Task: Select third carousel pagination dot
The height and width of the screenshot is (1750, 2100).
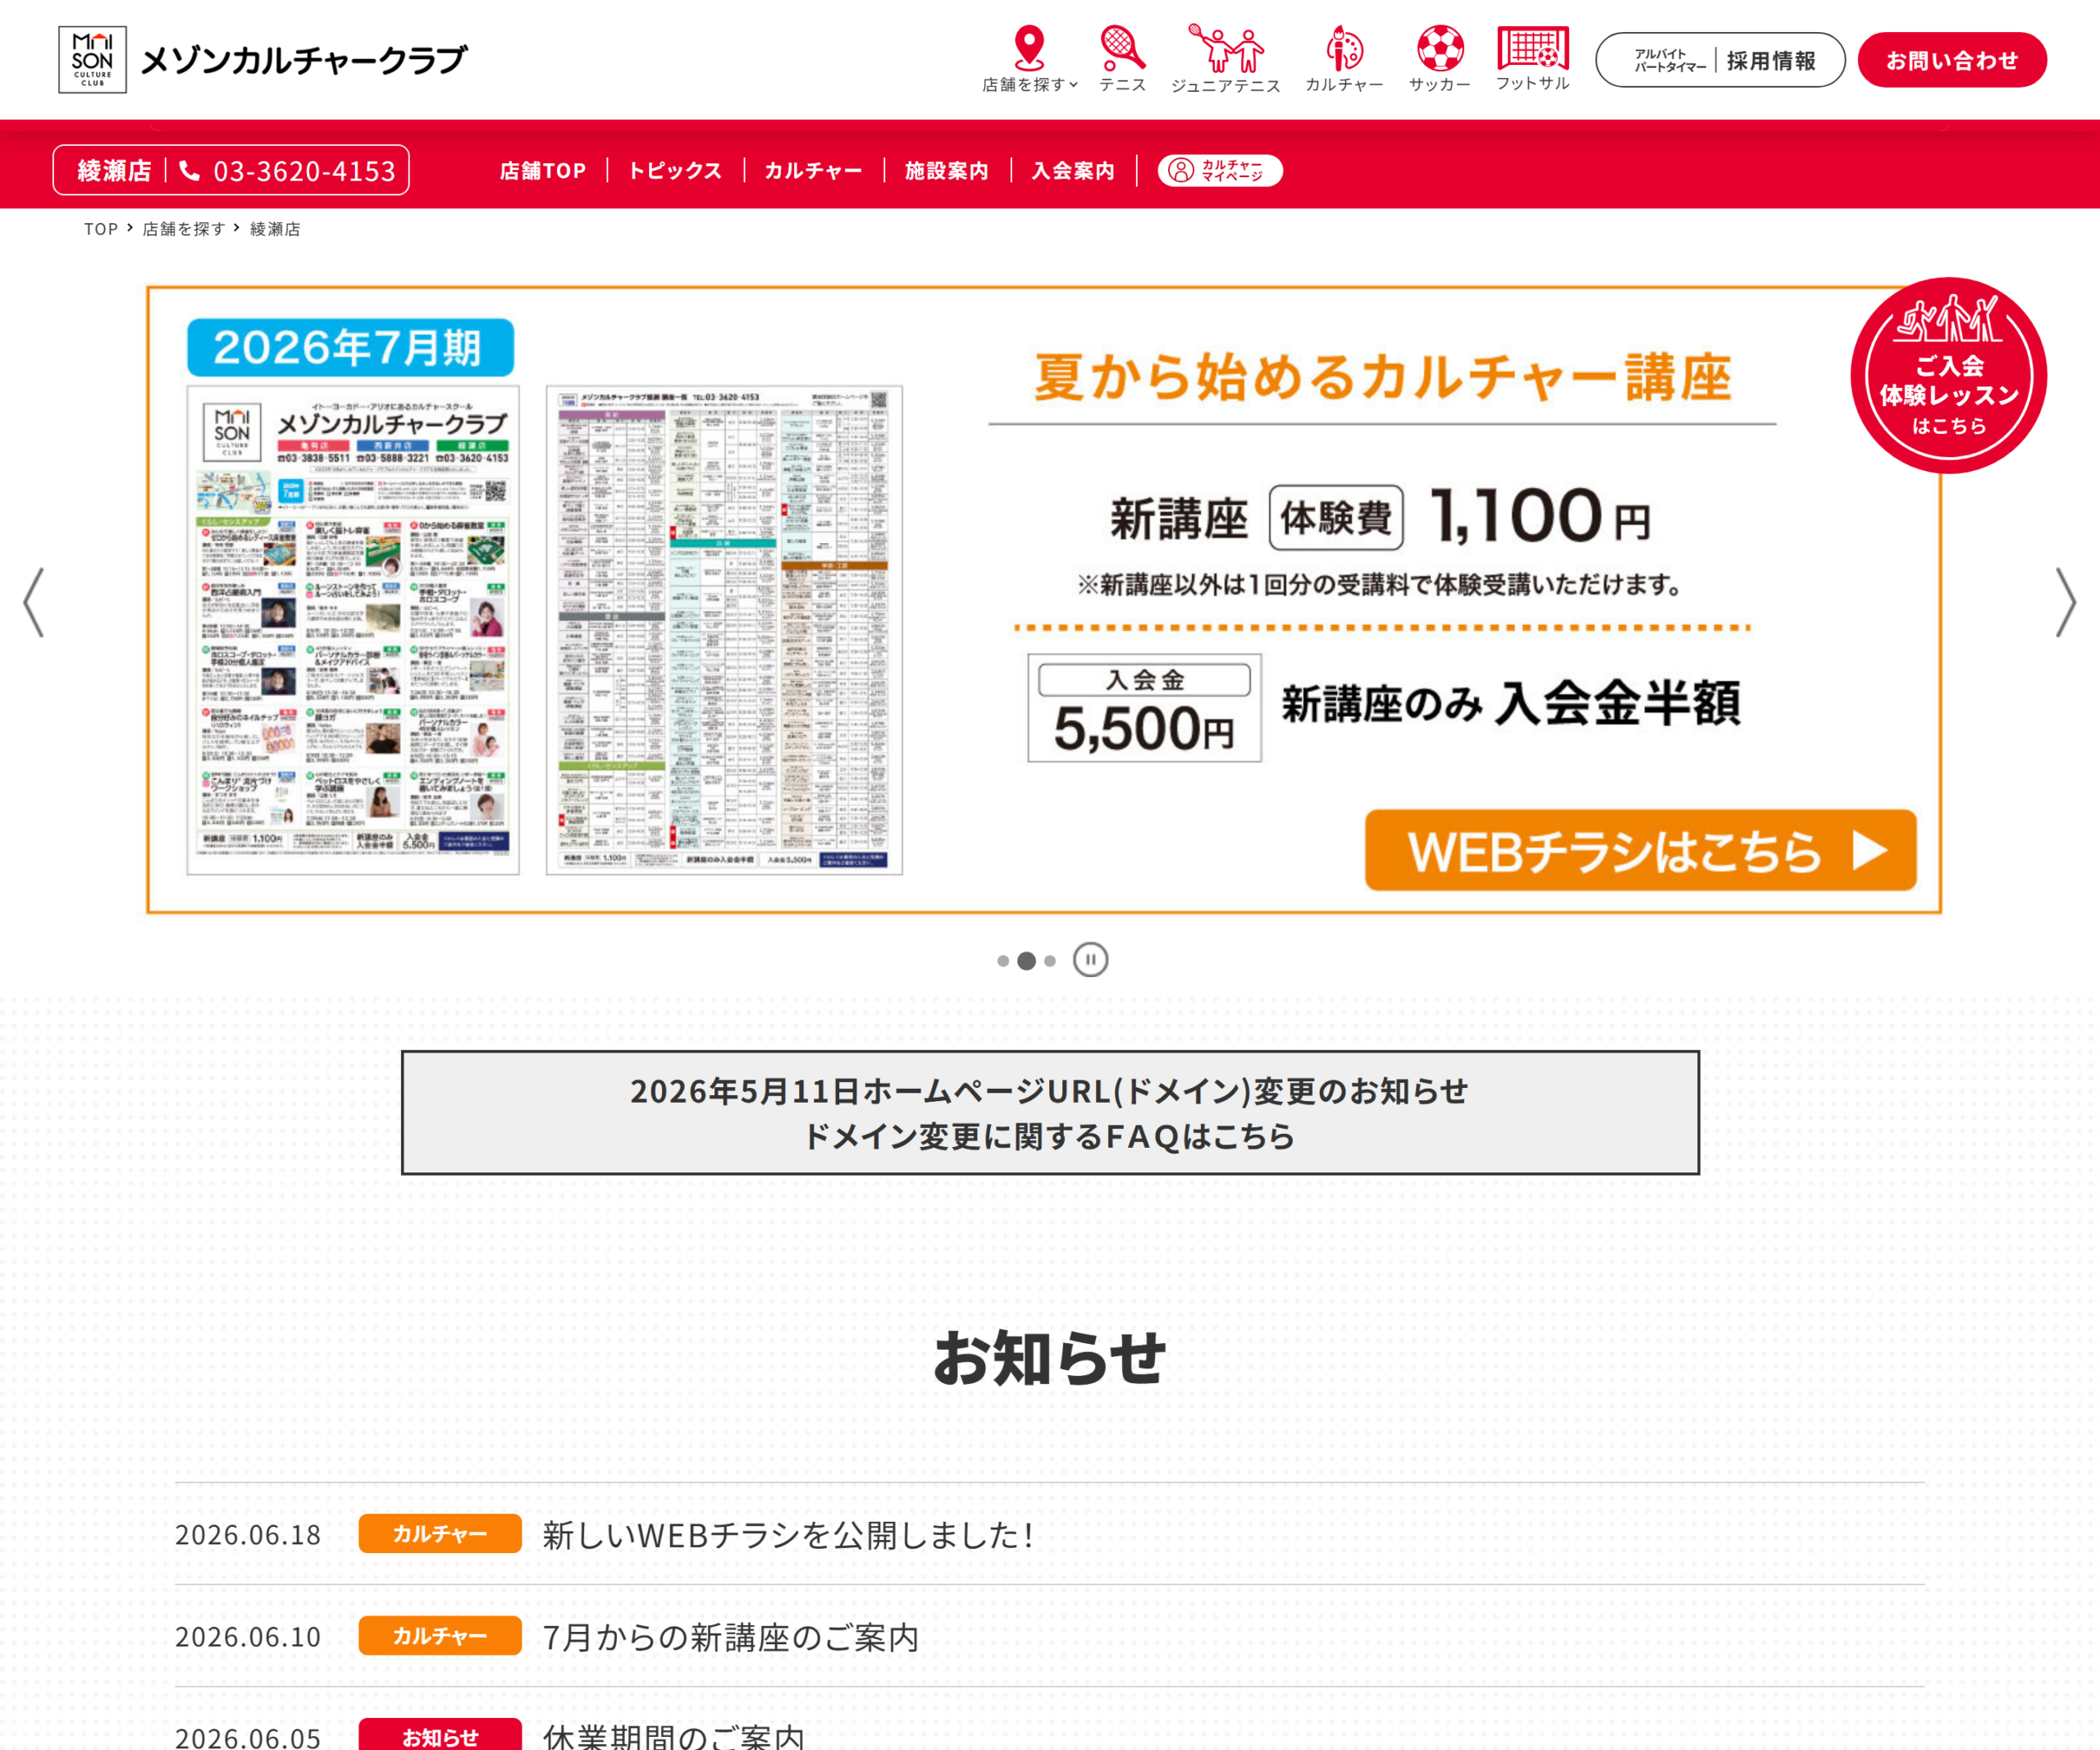Action: coord(1050,961)
